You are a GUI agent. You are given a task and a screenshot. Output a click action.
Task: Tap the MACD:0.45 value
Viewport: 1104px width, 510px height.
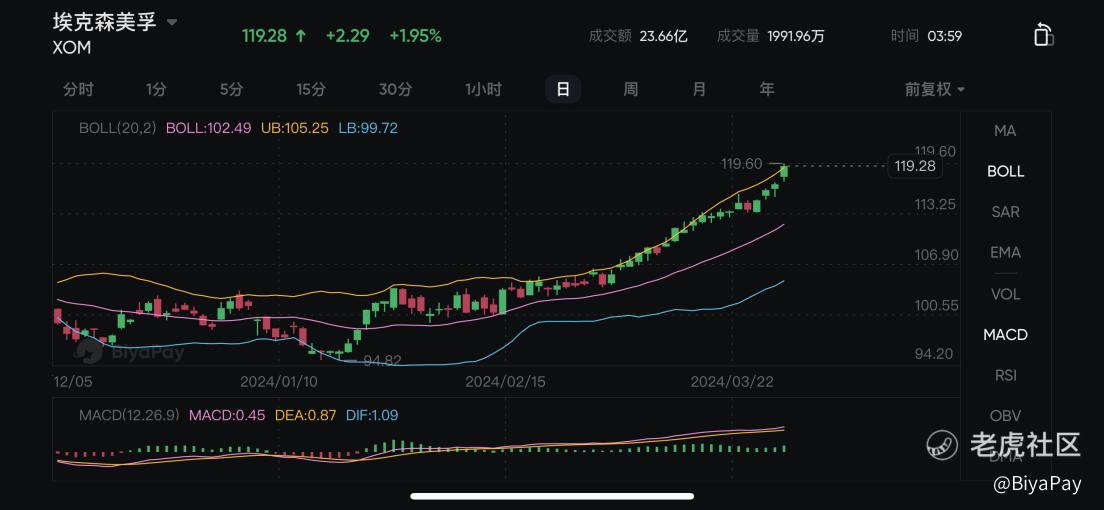(x=227, y=415)
